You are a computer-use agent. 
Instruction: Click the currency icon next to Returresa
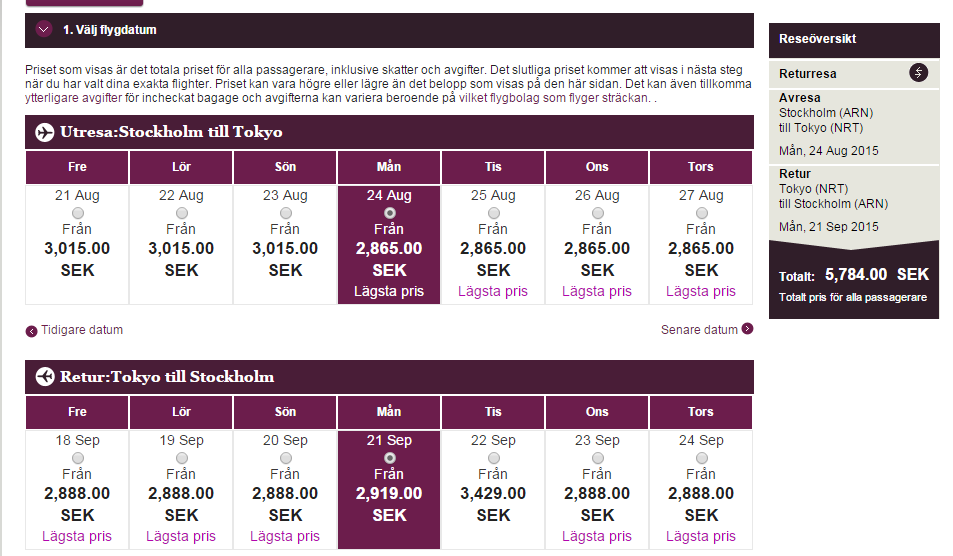(x=919, y=73)
